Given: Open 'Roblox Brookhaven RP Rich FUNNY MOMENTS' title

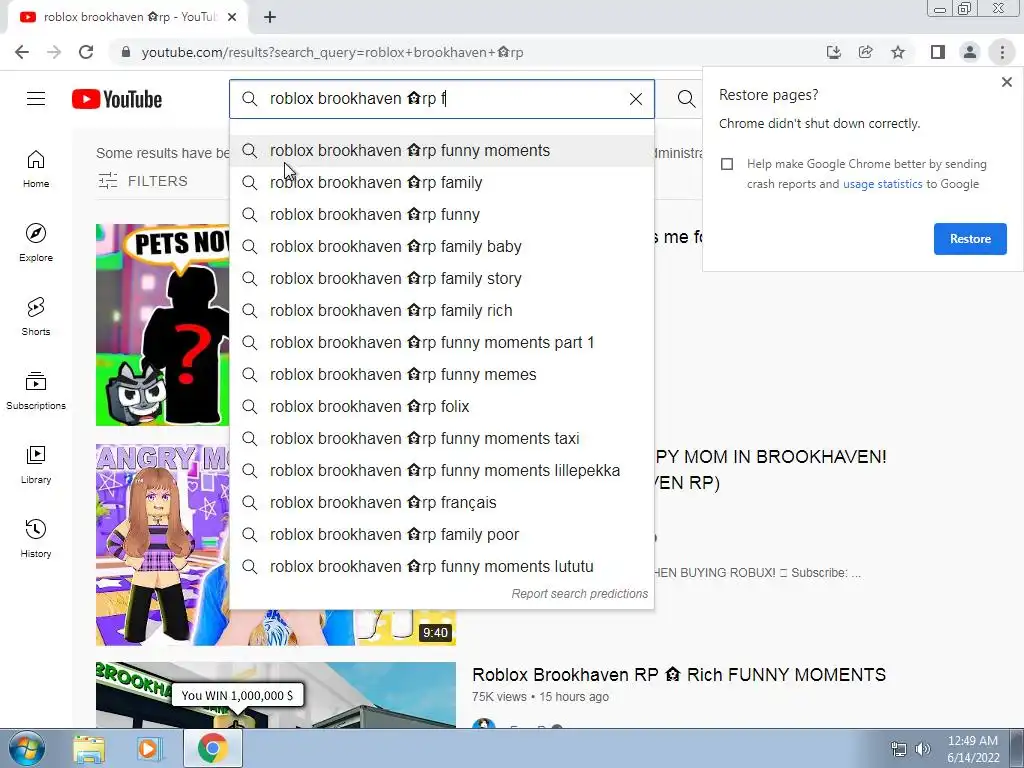Looking at the screenshot, I should coord(679,675).
